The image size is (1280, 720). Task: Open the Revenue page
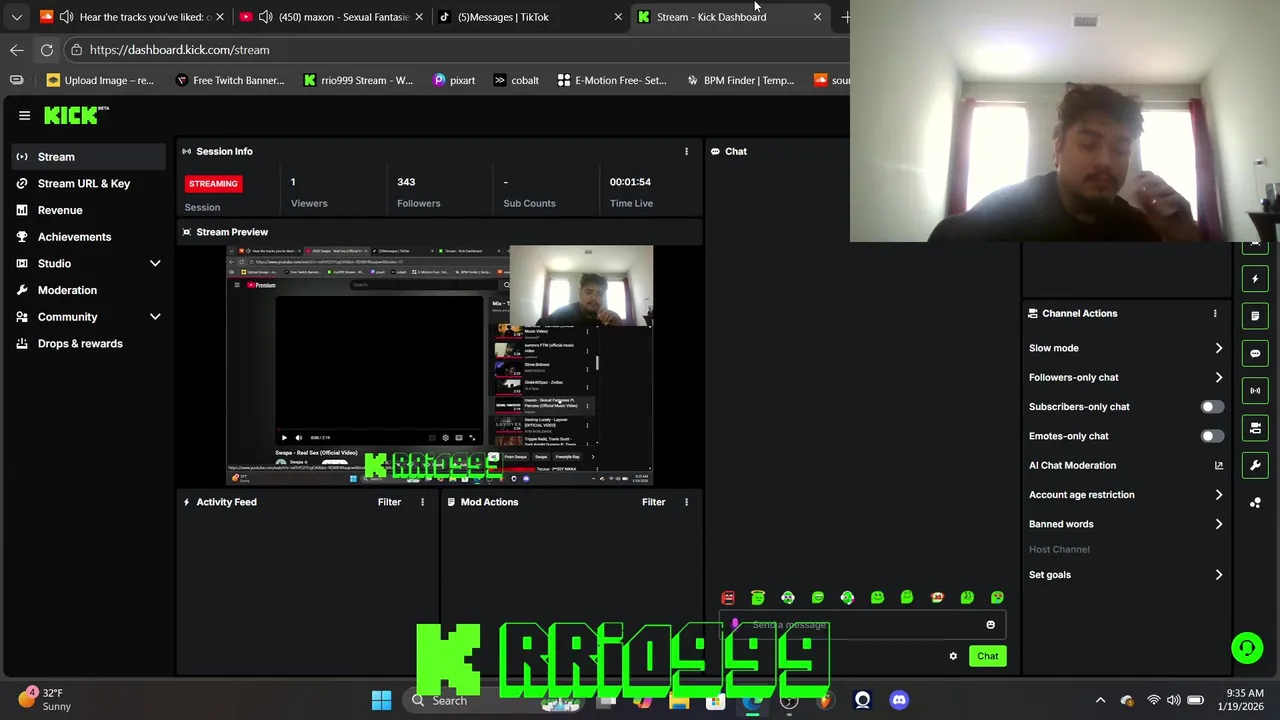tap(88, 210)
